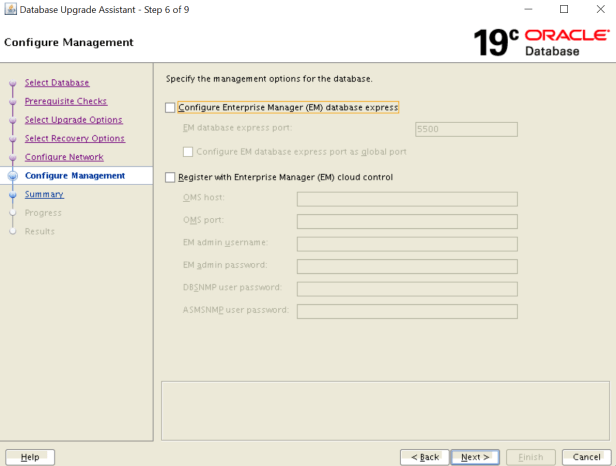Click the Database Upgrade Assistant title bar icon
This screenshot has height=466, width=616.
(x=10, y=9)
